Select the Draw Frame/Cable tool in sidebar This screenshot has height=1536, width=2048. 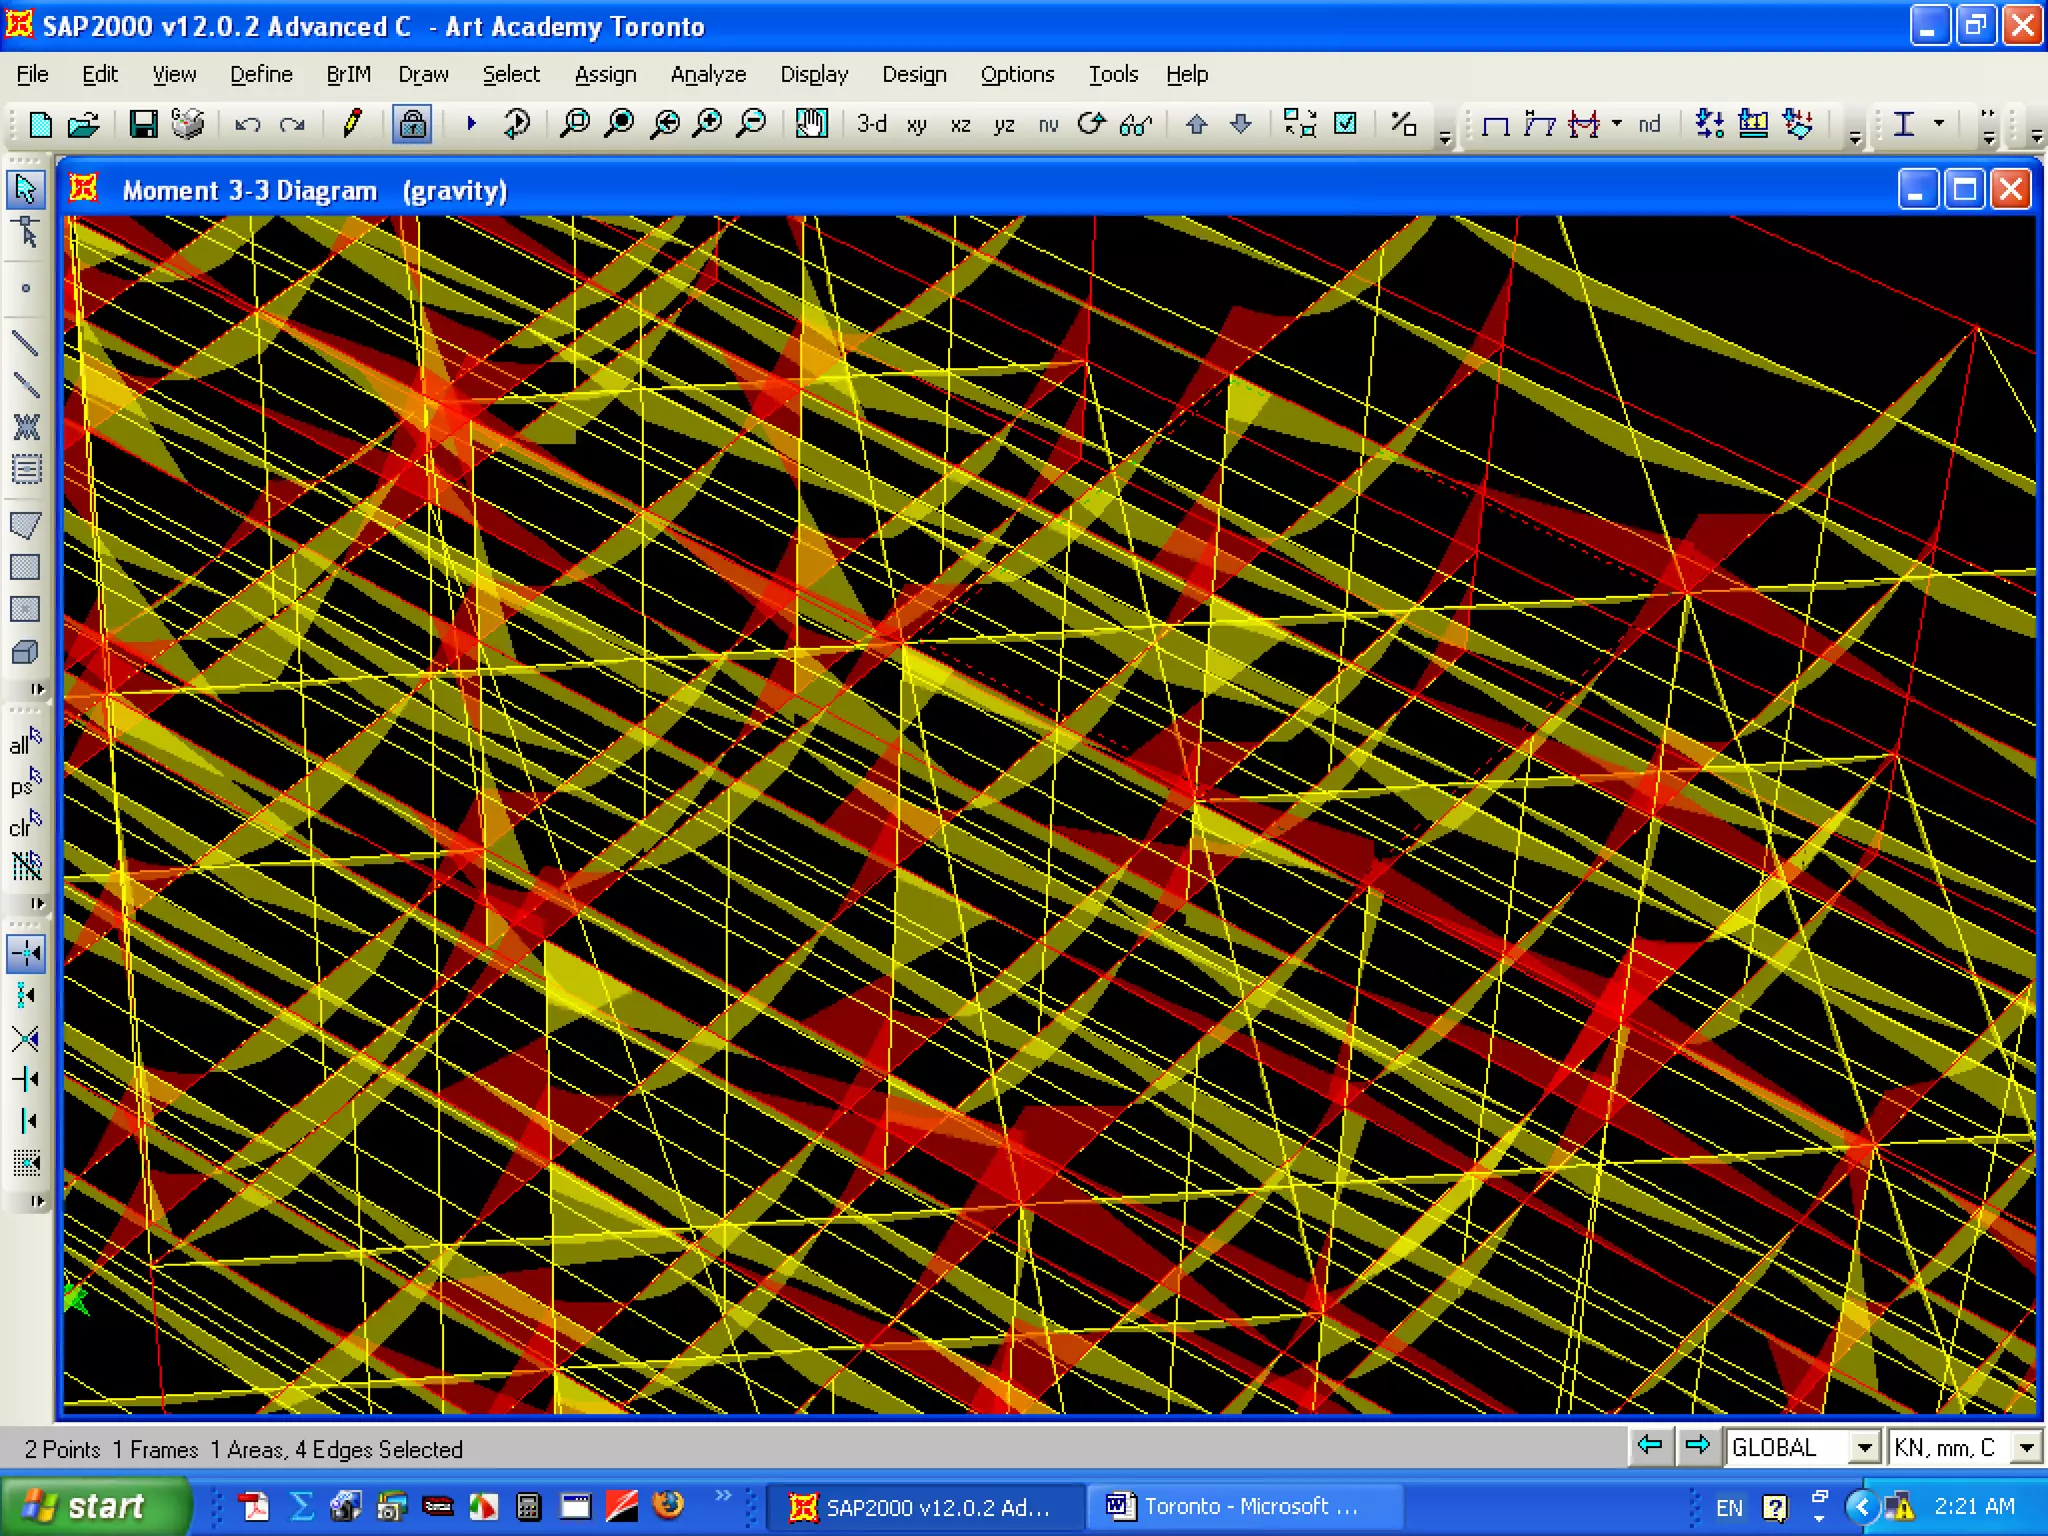pyautogui.click(x=26, y=344)
